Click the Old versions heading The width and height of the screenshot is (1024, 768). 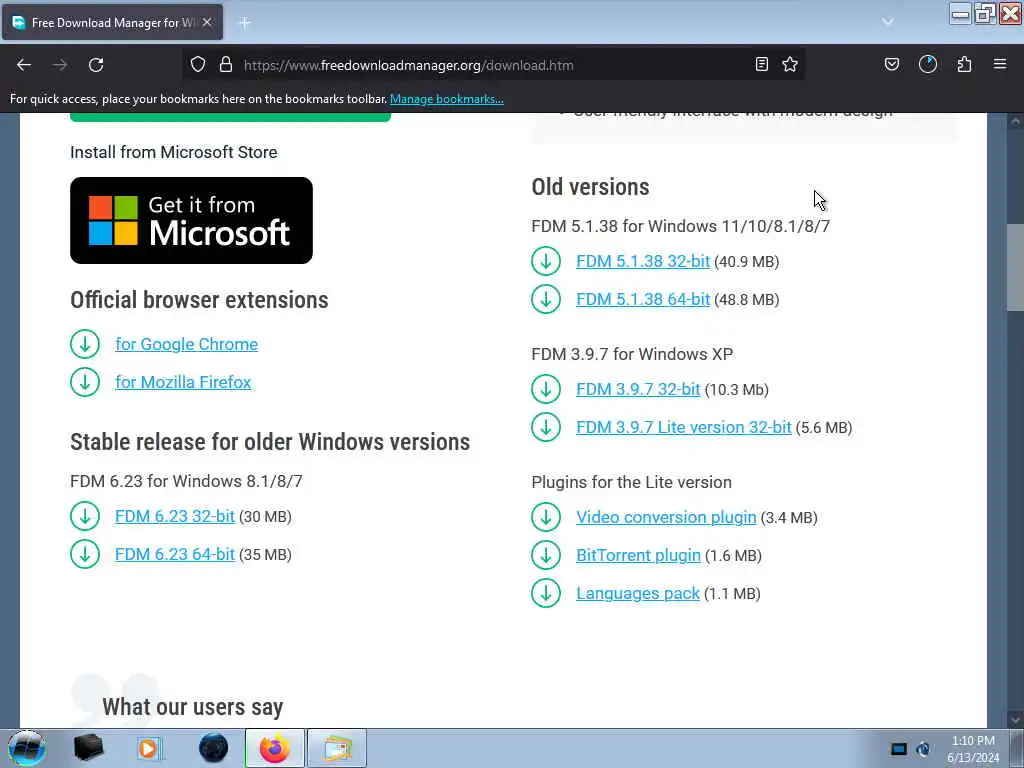pyautogui.click(x=590, y=187)
